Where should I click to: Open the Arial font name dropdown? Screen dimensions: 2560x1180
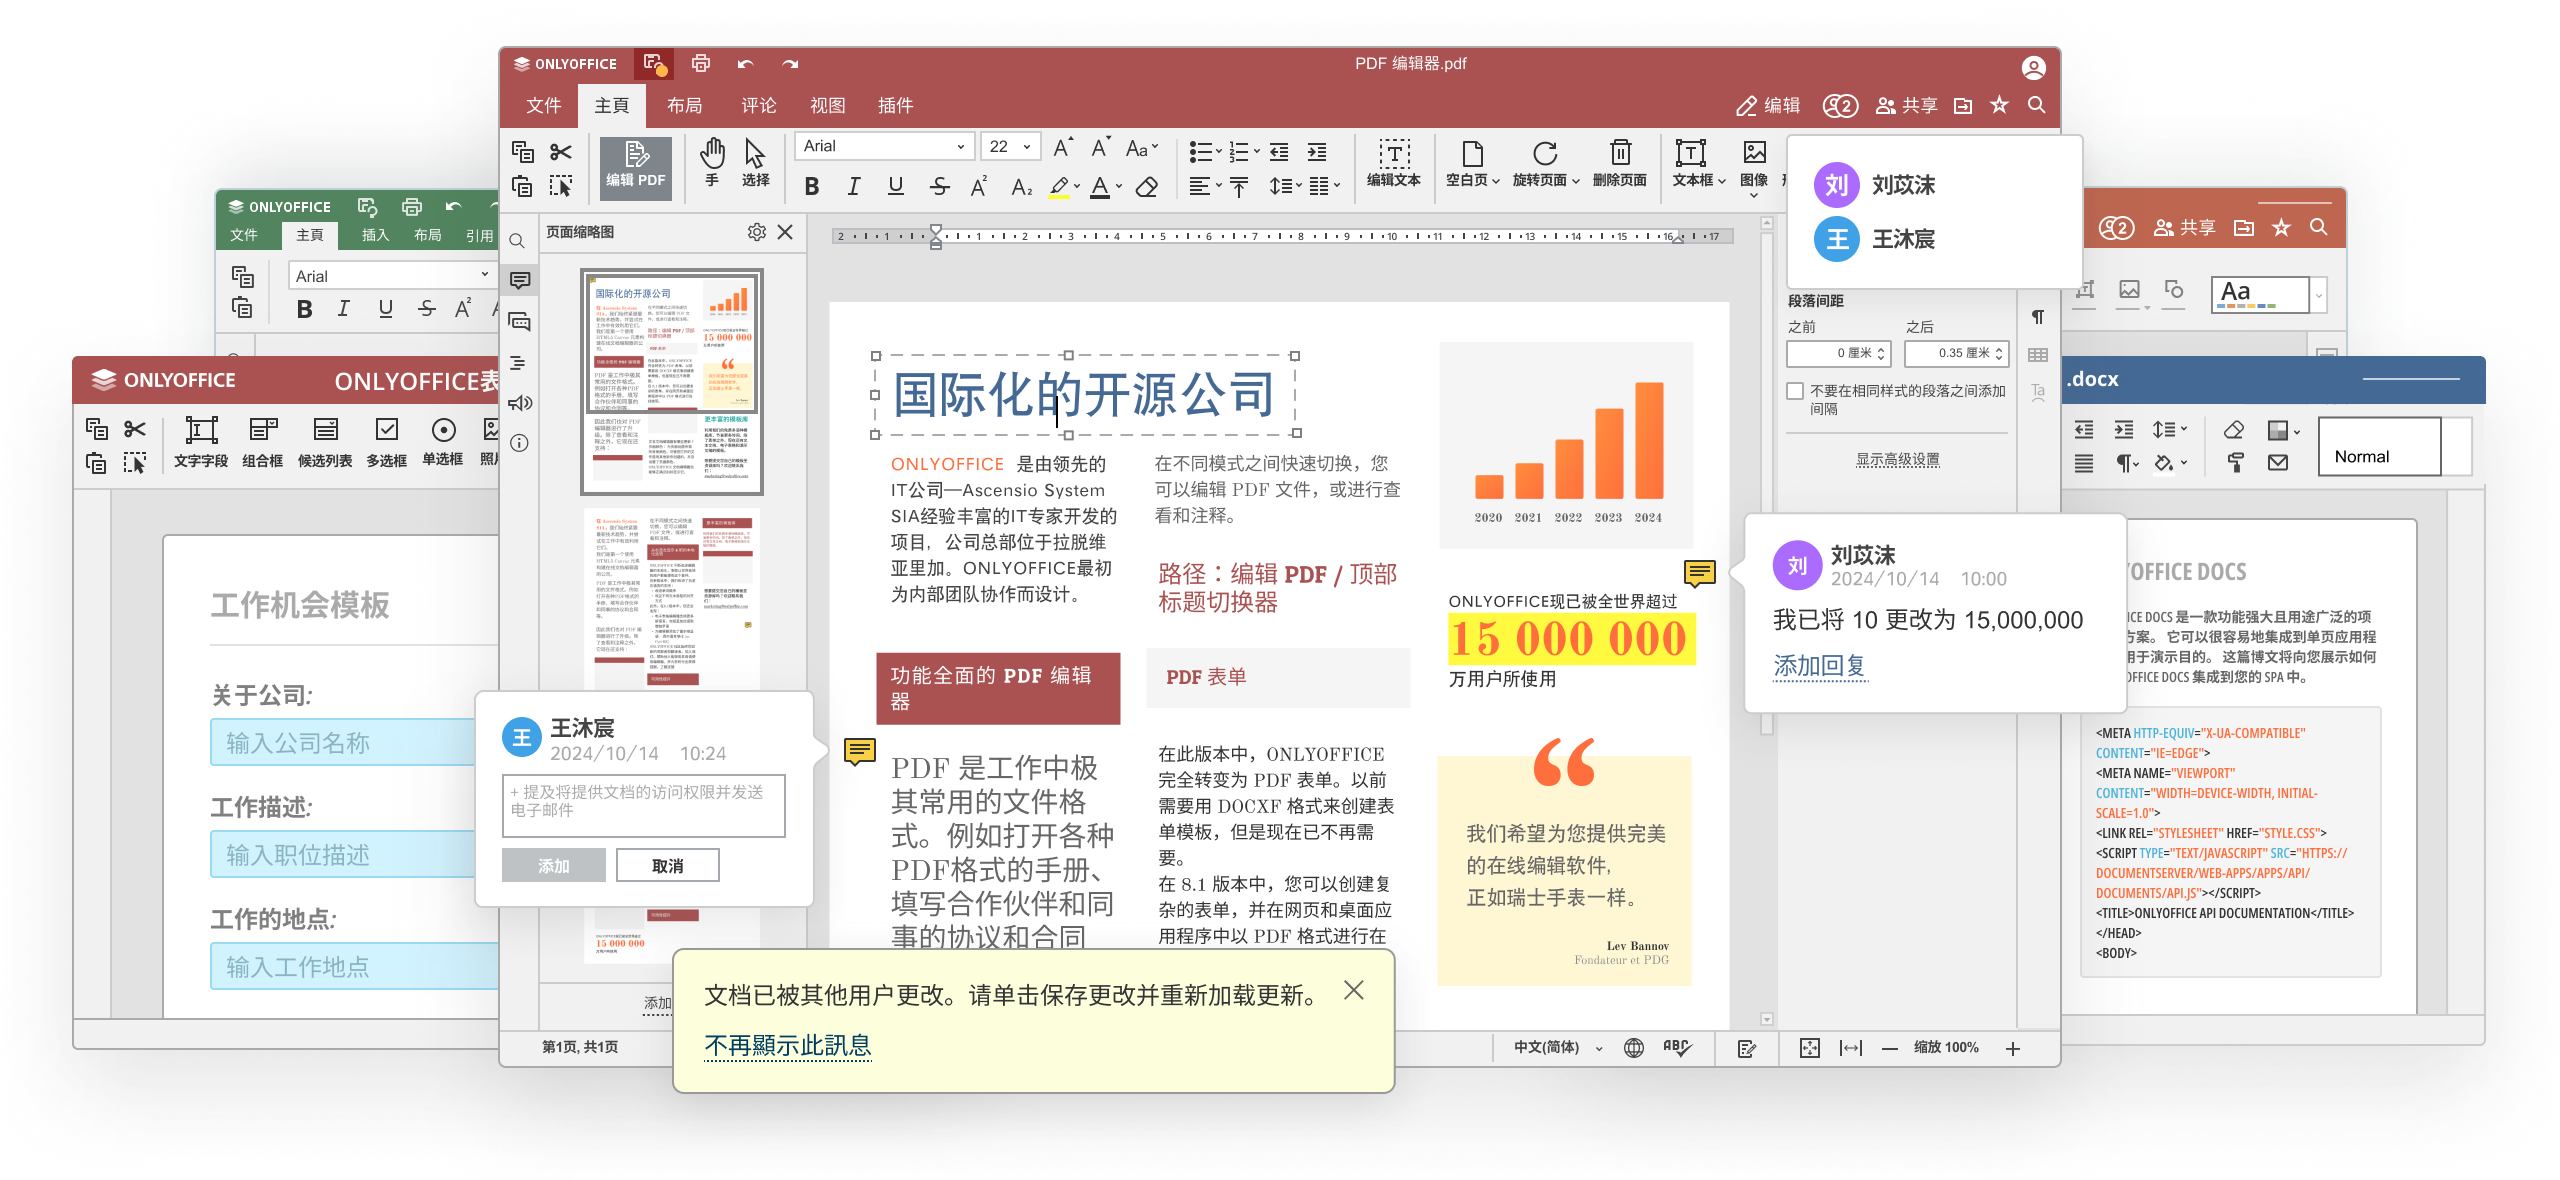(884, 146)
